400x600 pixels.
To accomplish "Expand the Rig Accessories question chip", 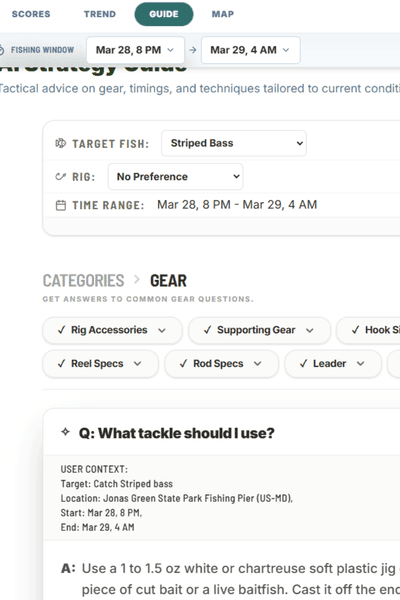I will point(112,330).
